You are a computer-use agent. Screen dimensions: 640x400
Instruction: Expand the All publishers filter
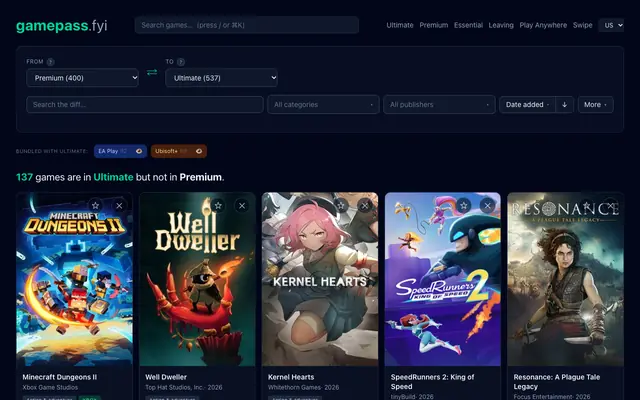pyautogui.click(x=439, y=104)
